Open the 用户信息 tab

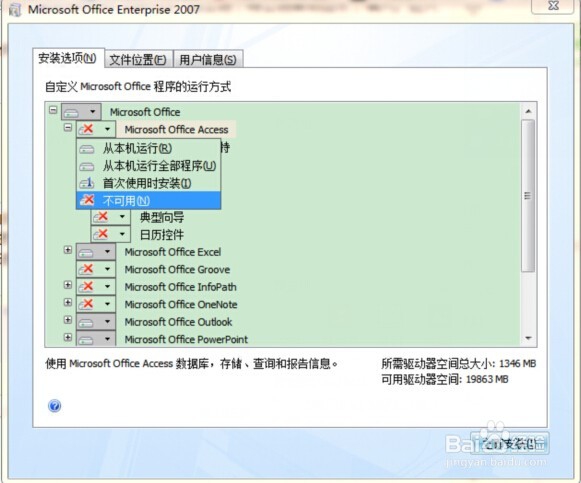[208, 60]
